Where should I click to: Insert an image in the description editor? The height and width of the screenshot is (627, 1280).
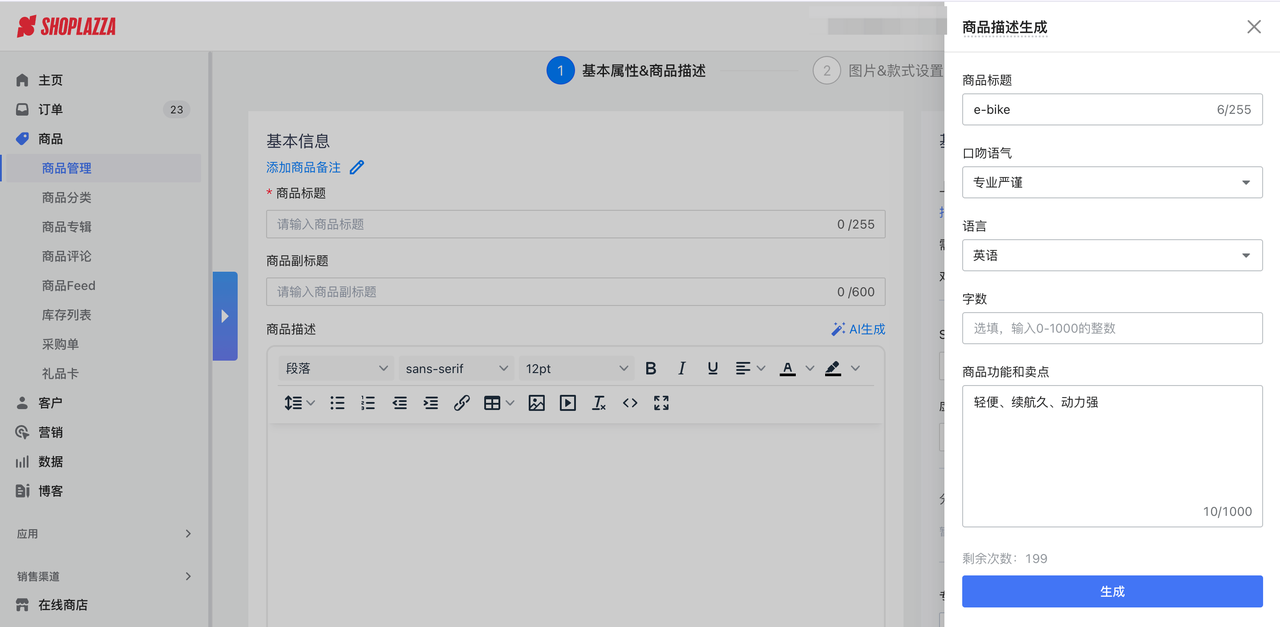pyautogui.click(x=537, y=403)
